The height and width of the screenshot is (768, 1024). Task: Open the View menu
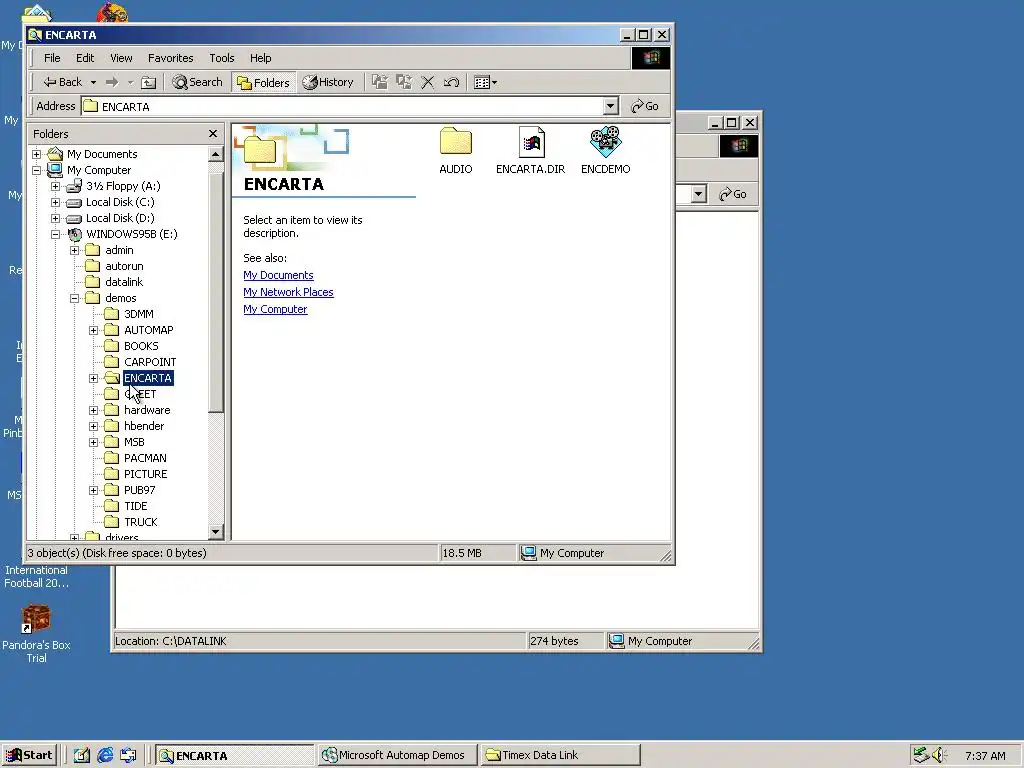coord(121,58)
